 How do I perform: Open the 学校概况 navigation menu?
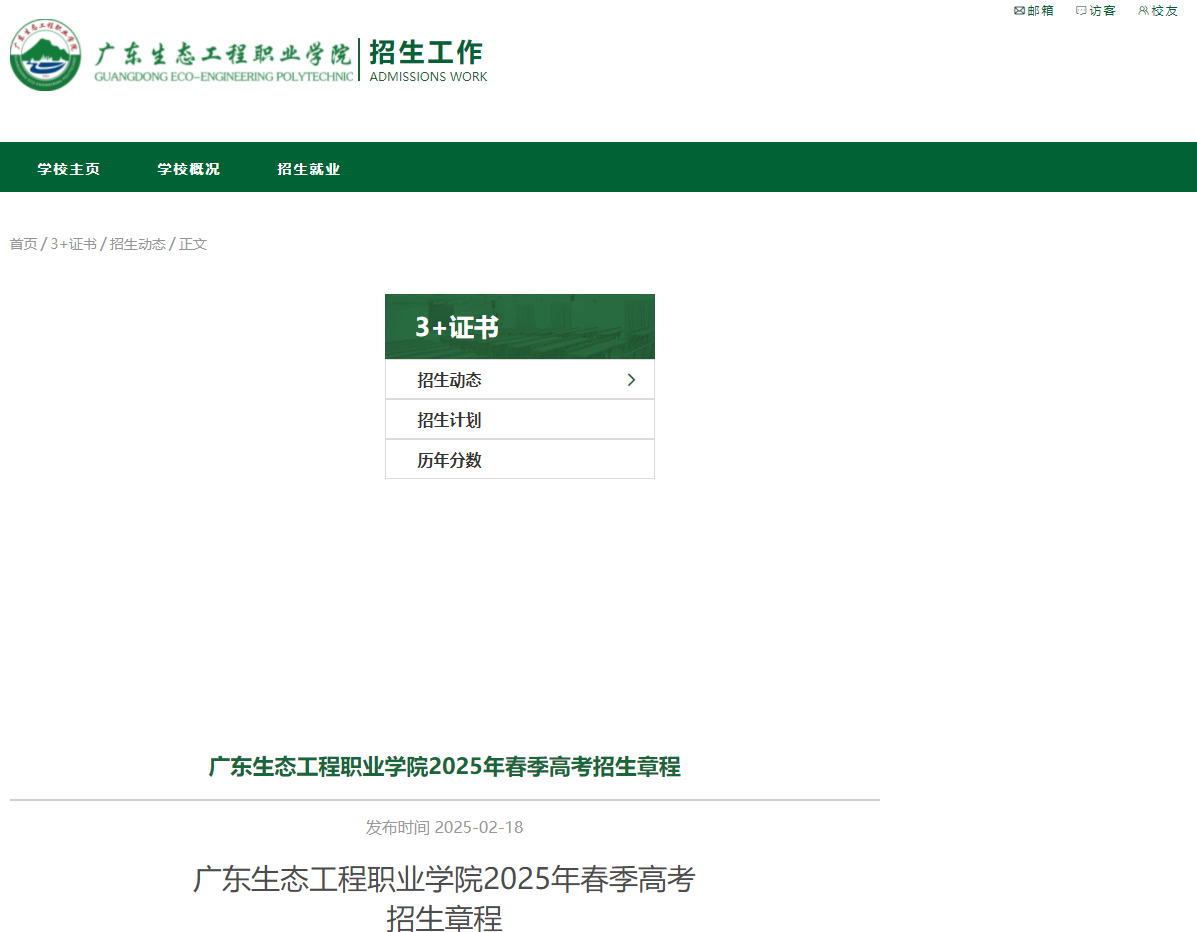[188, 169]
